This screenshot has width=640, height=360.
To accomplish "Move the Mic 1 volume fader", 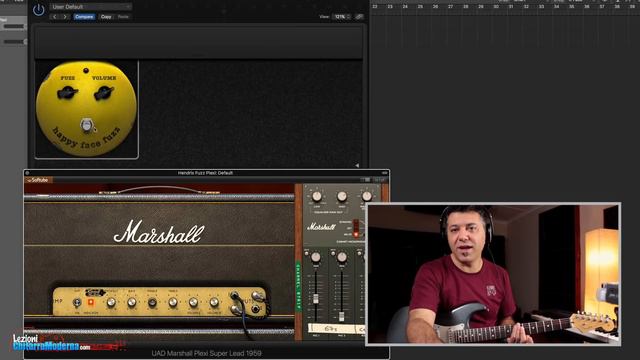I will pyautogui.click(x=316, y=298).
